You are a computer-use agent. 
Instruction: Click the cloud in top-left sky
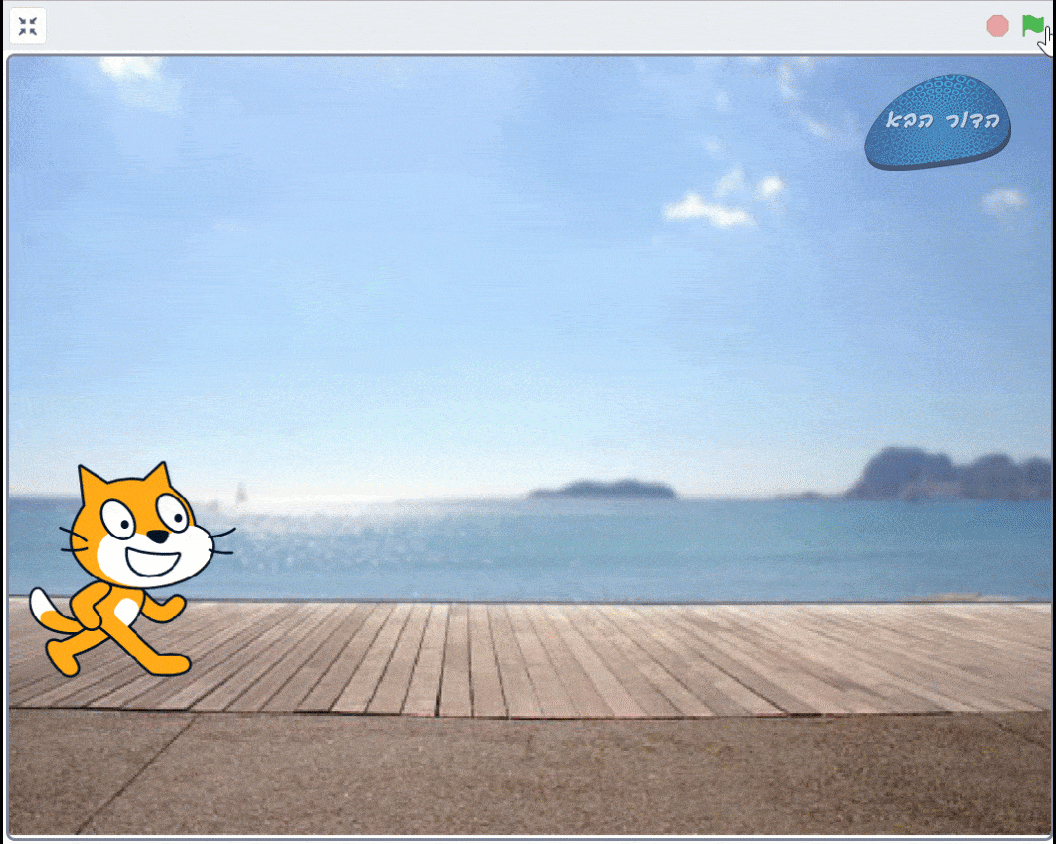[x=135, y=77]
